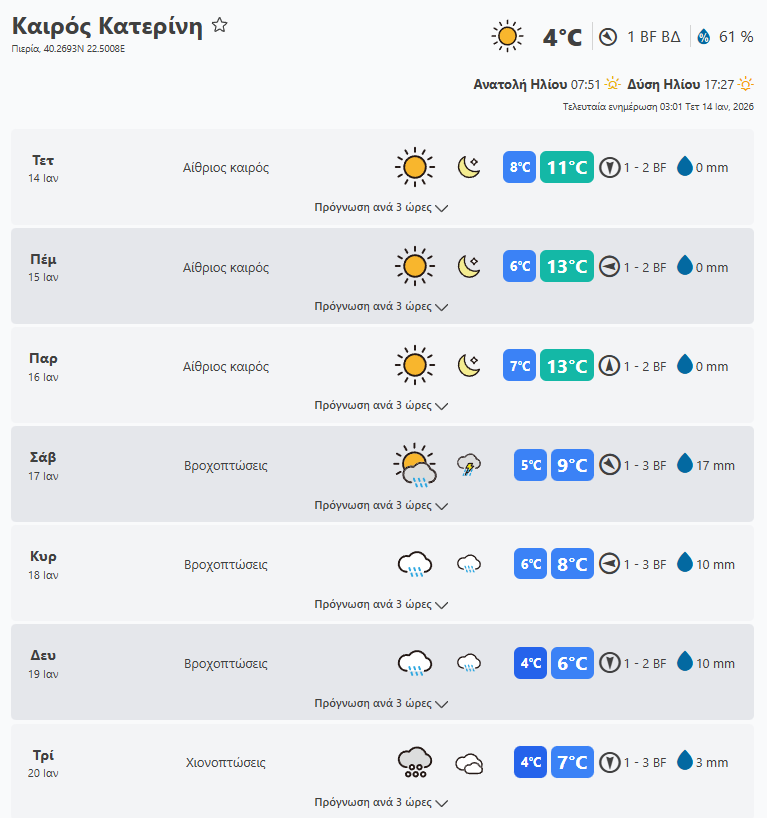Click the wind direction icon for Πέμ 15 Ιαν
767x818 pixels.
pos(610,267)
